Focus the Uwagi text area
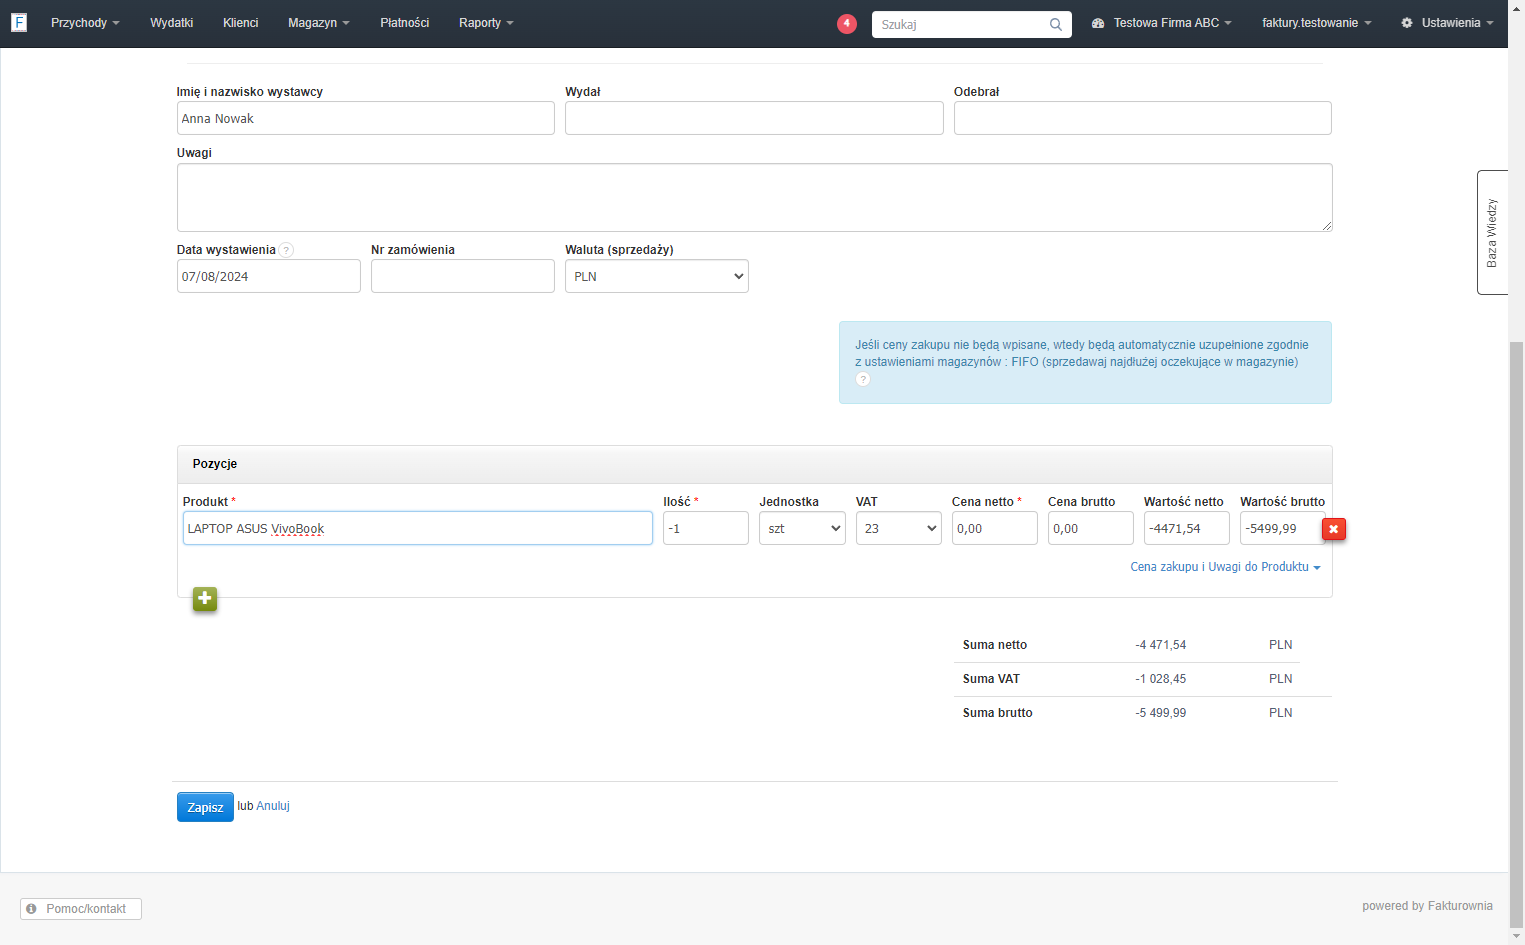Image resolution: width=1525 pixels, height=945 pixels. (x=755, y=197)
